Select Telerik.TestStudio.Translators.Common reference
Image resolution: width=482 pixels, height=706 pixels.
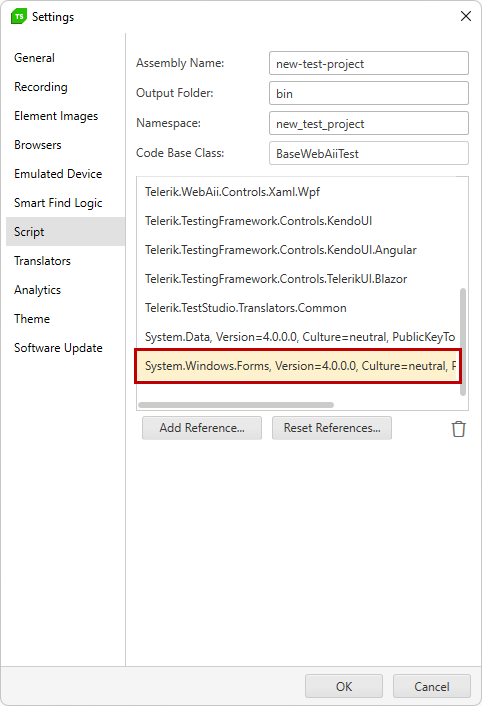click(297, 308)
